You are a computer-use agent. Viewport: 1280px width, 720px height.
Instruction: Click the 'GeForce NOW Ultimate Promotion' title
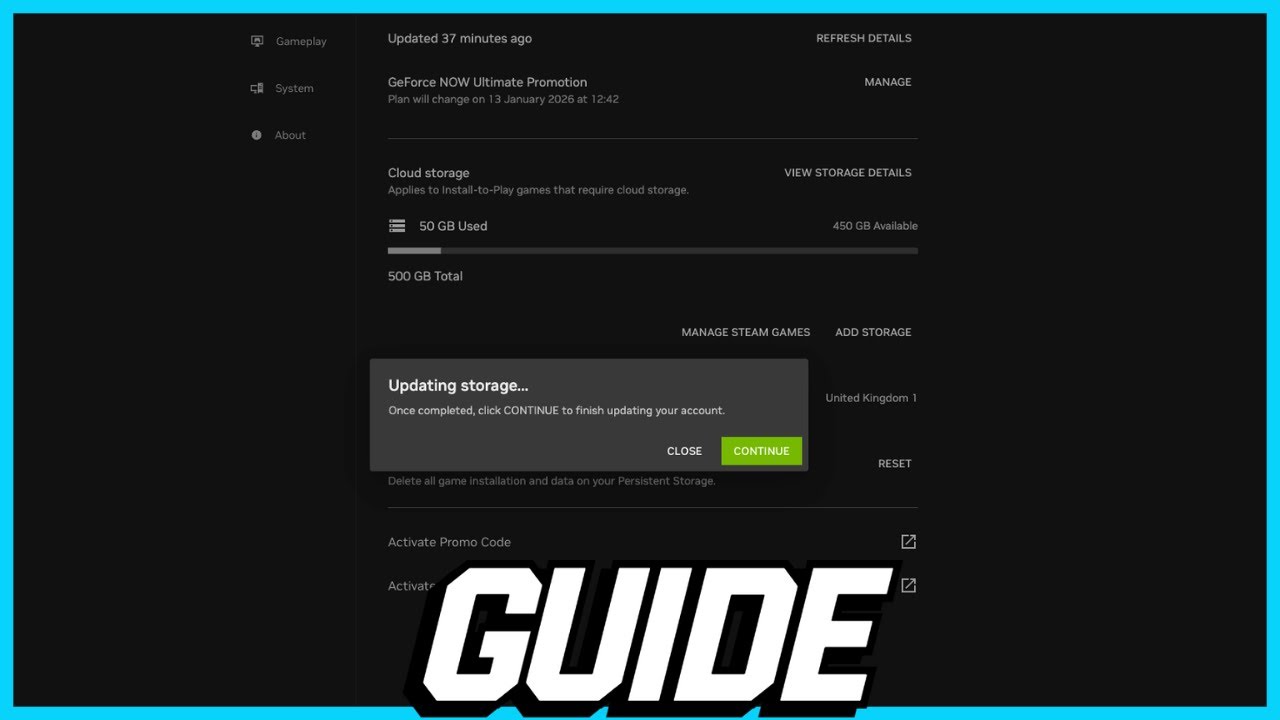[487, 82]
